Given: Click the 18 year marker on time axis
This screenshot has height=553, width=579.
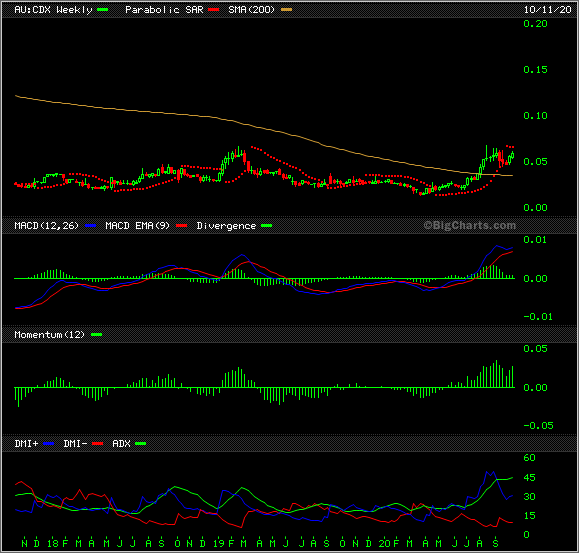Looking at the screenshot, I should click(53, 543).
